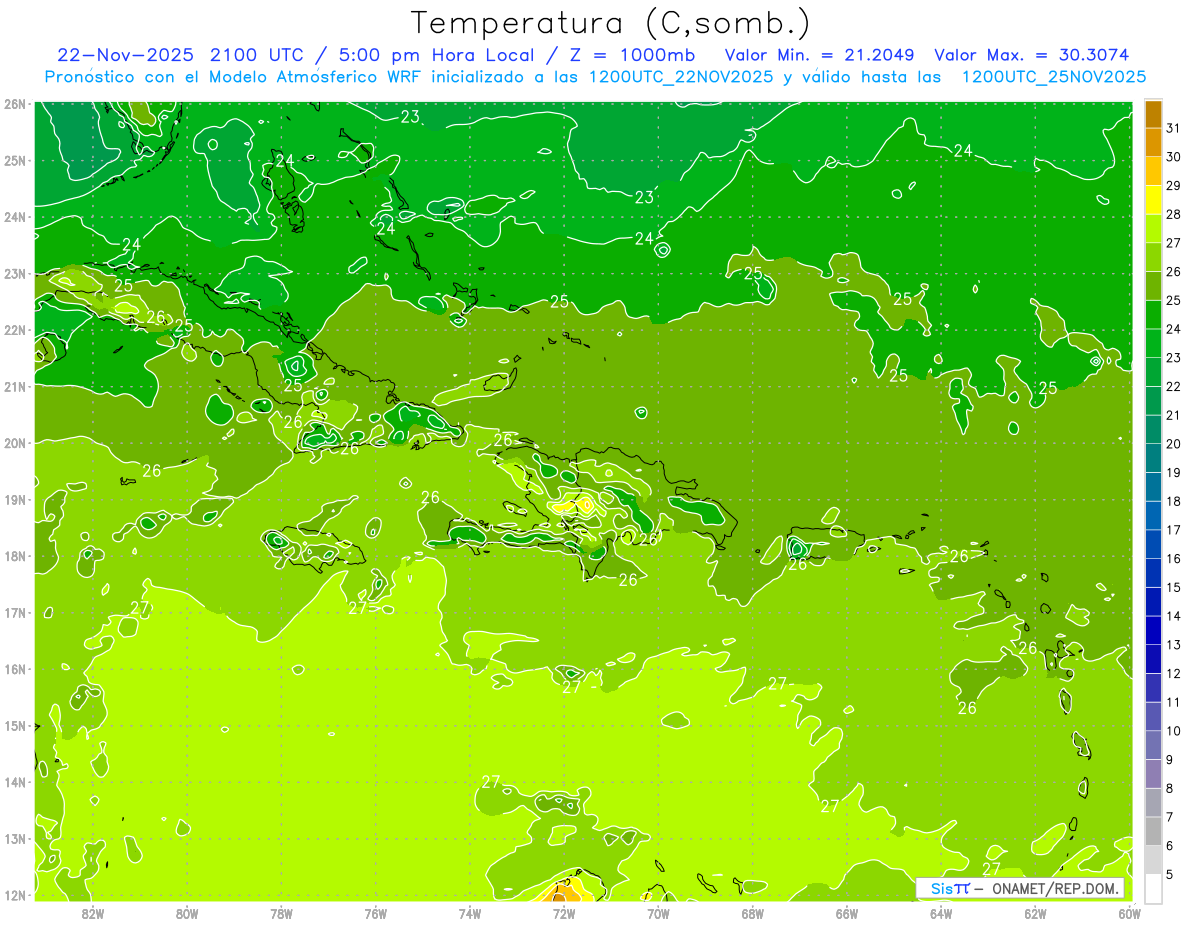Click the '21N' latitude label

pyautogui.click(x=14, y=386)
